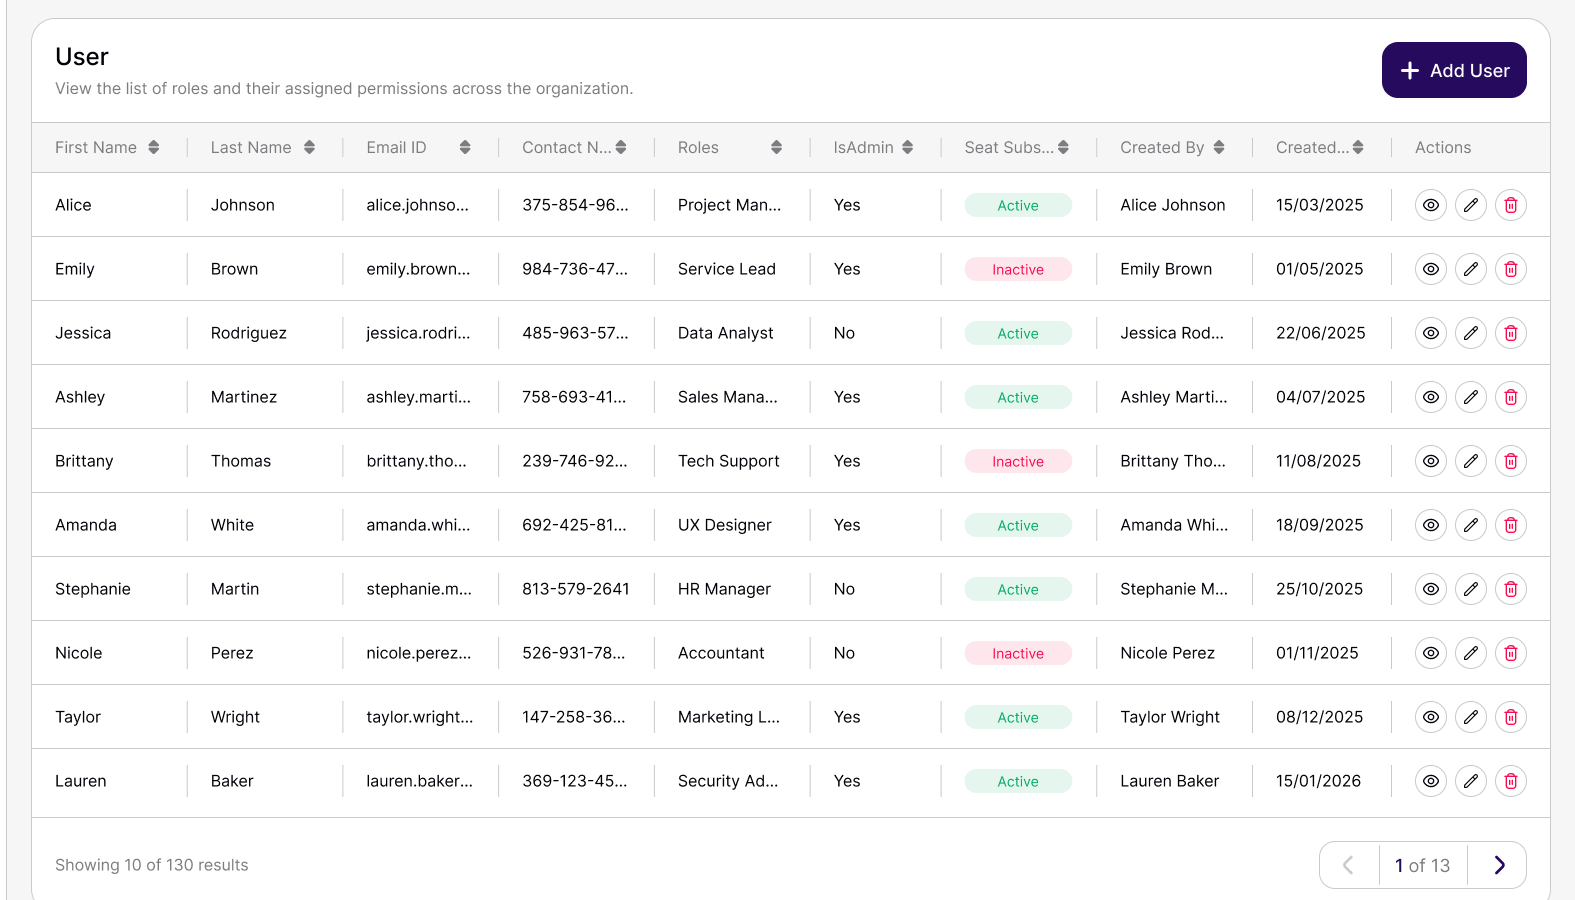Delete Brittany Thomas's user row
The width and height of the screenshot is (1575, 900).
pyautogui.click(x=1511, y=461)
